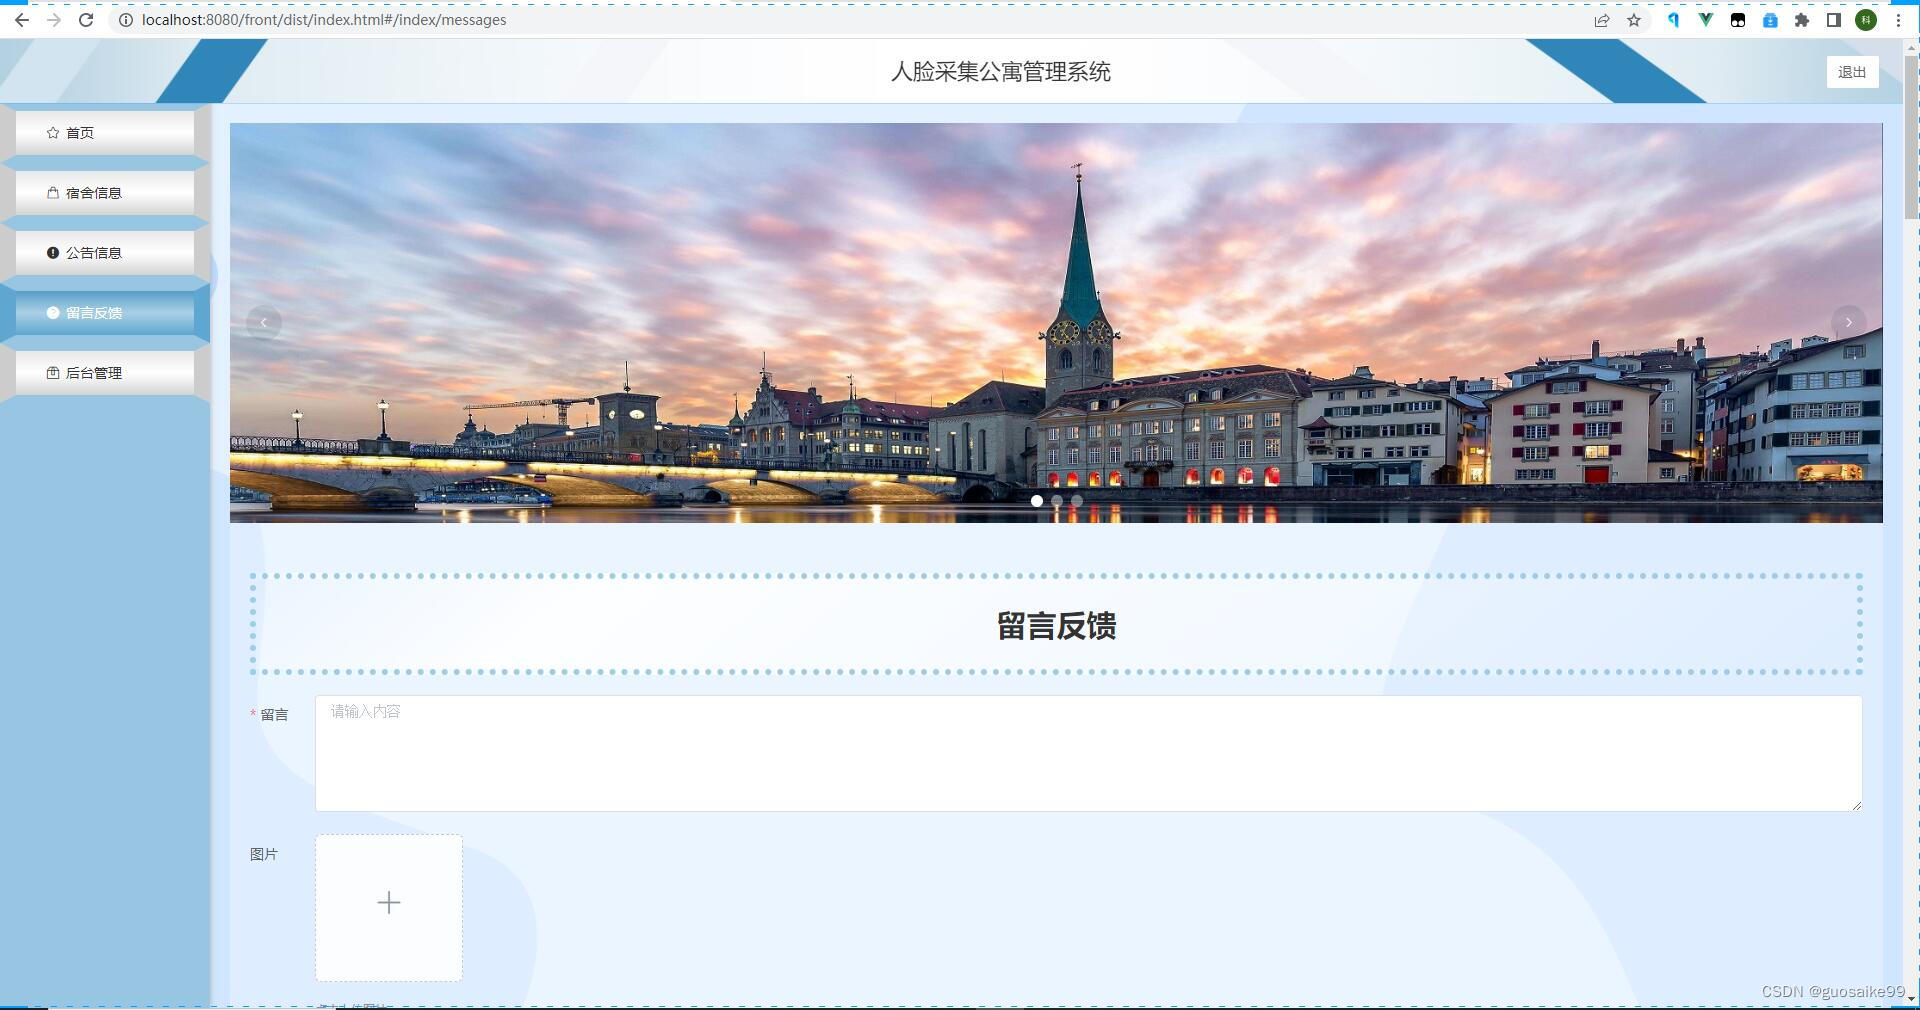Image resolution: width=1920 pixels, height=1010 pixels.
Task: Click the site info icon in address bar
Action: pos(126,20)
